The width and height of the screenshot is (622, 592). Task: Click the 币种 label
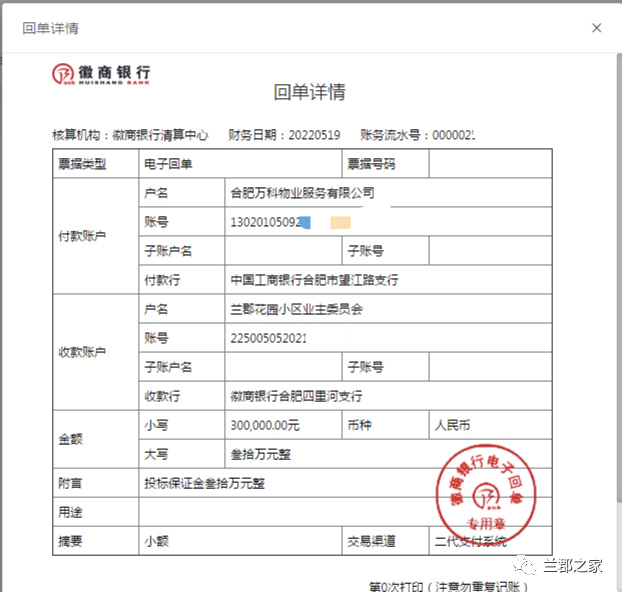pos(359,425)
